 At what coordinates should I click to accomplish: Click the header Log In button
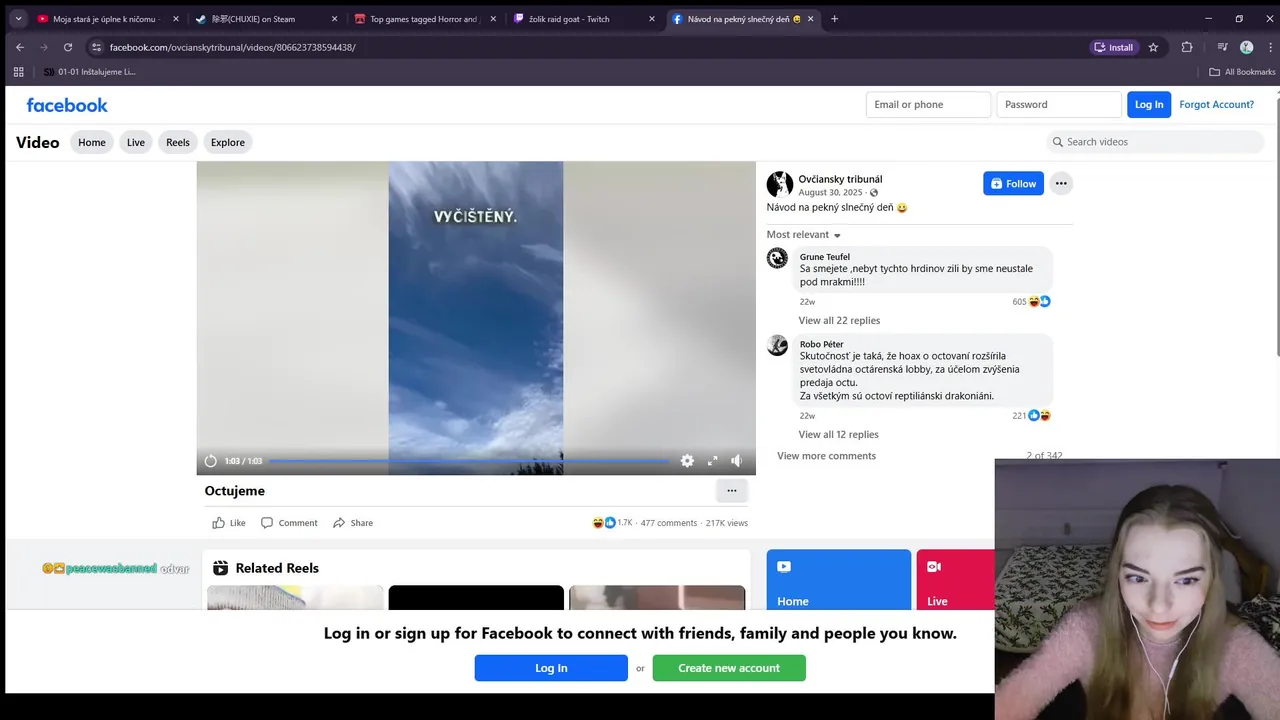1149,104
